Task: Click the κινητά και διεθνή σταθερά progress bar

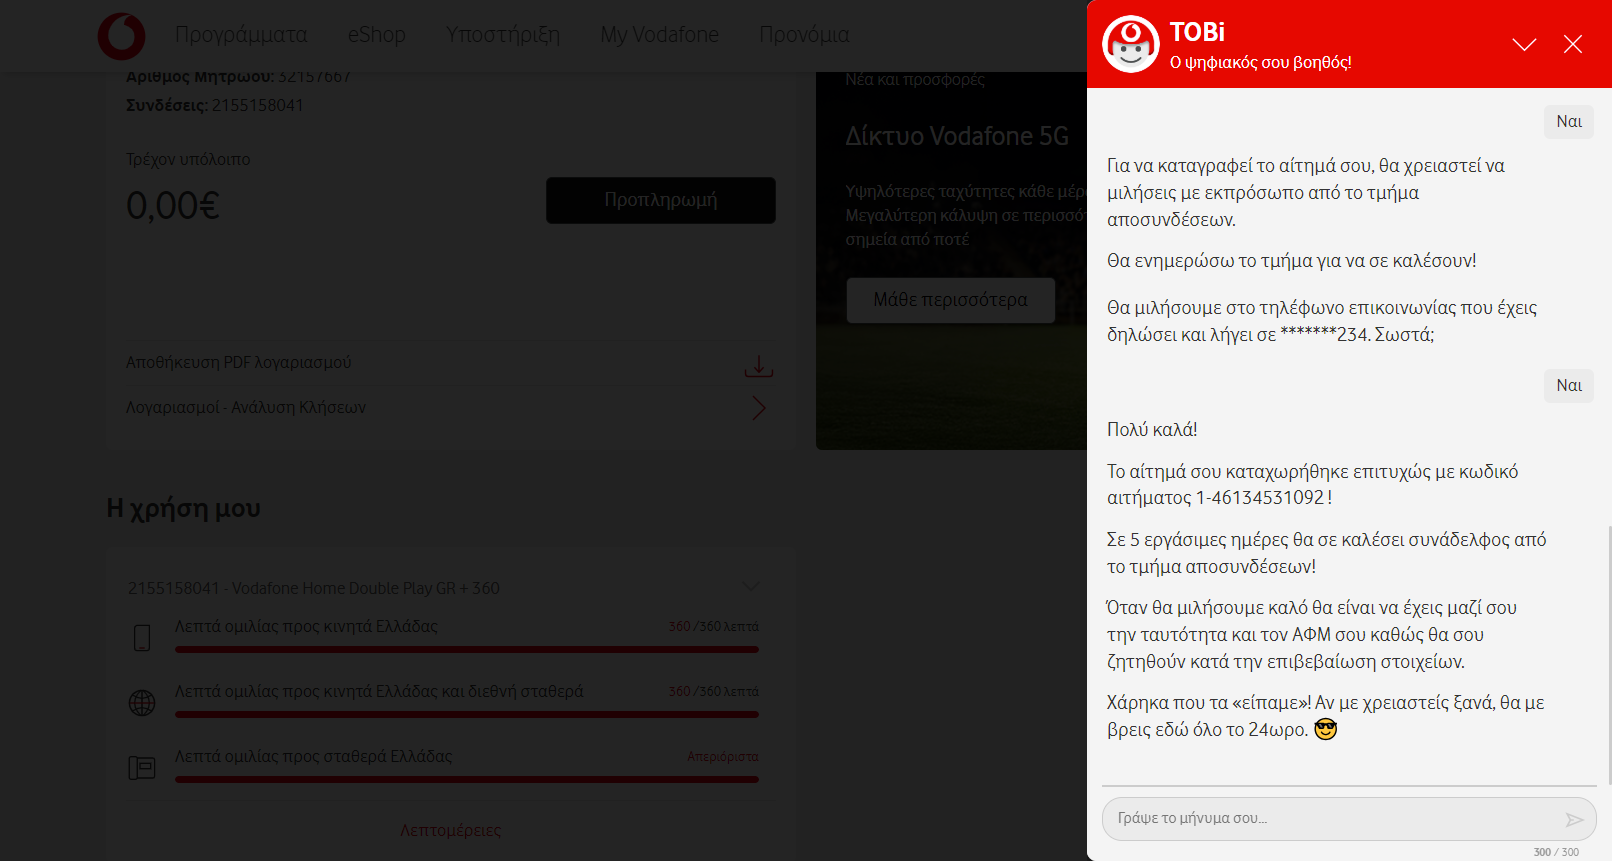Action: (x=467, y=714)
